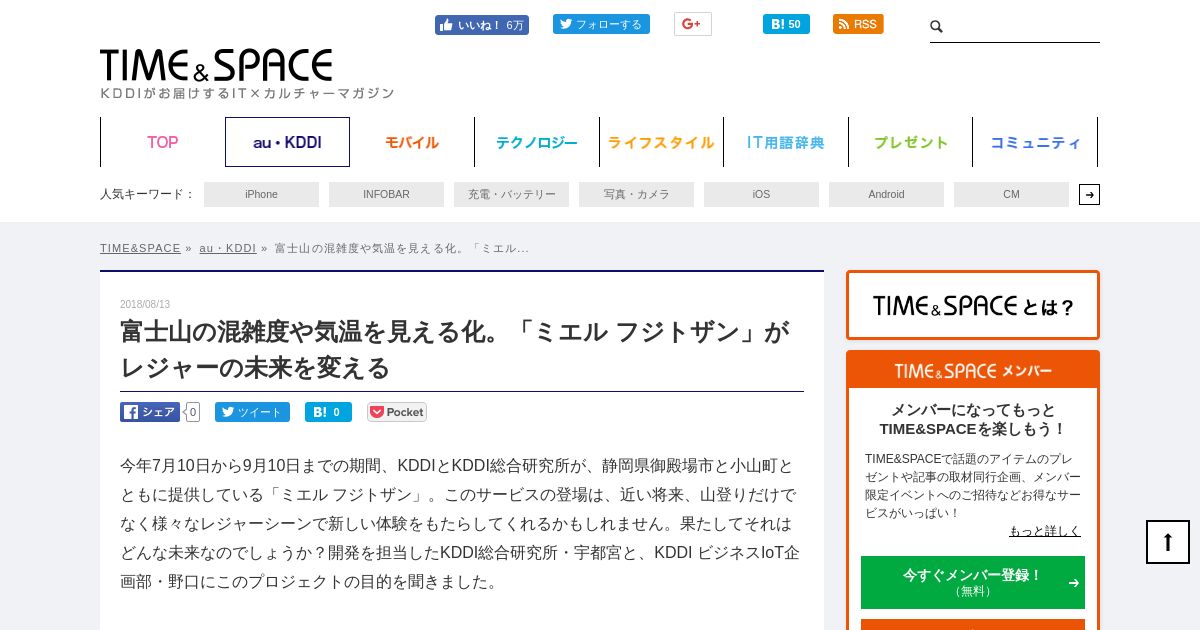The height and width of the screenshot is (630, 1200).
Task: Open the IT用語辞典 navigation tab
Action: coord(786,142)
